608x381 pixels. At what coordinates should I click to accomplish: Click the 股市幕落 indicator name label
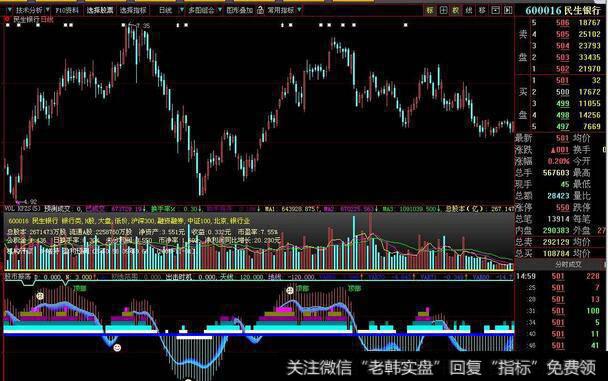tap(18, 277)
